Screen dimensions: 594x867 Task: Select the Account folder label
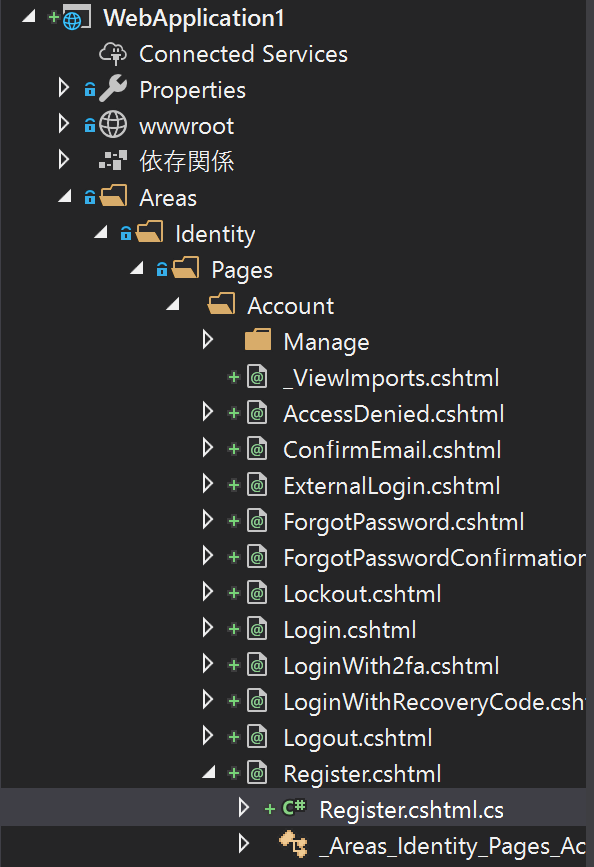click(290, 306)
